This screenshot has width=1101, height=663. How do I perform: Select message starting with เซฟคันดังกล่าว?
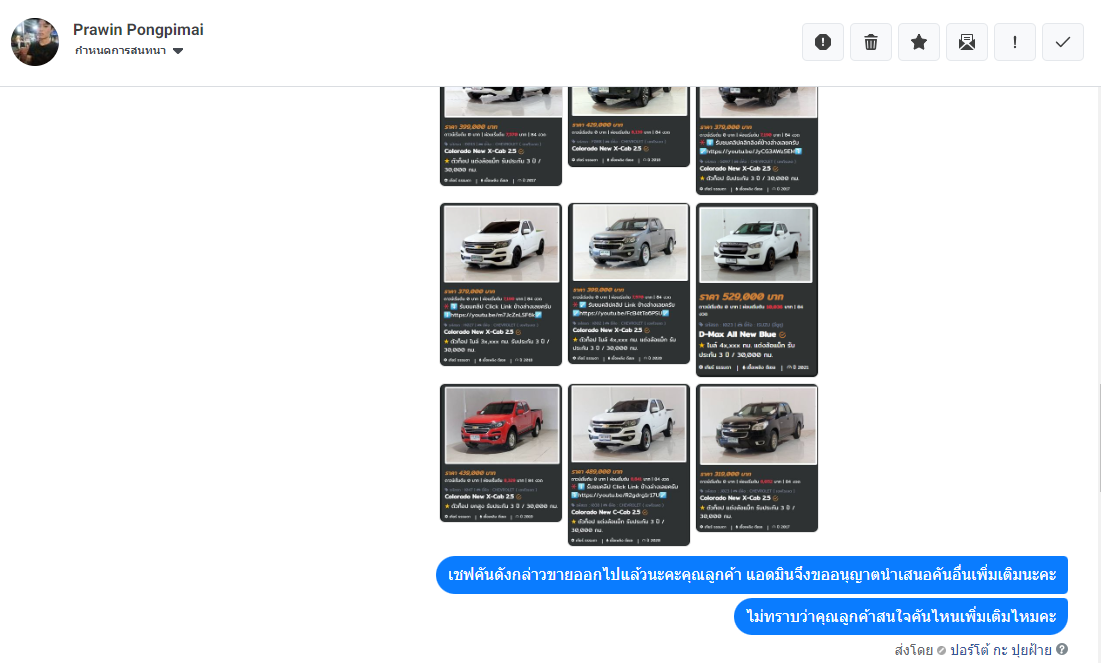pyautogui.click(x=752, y=575)
